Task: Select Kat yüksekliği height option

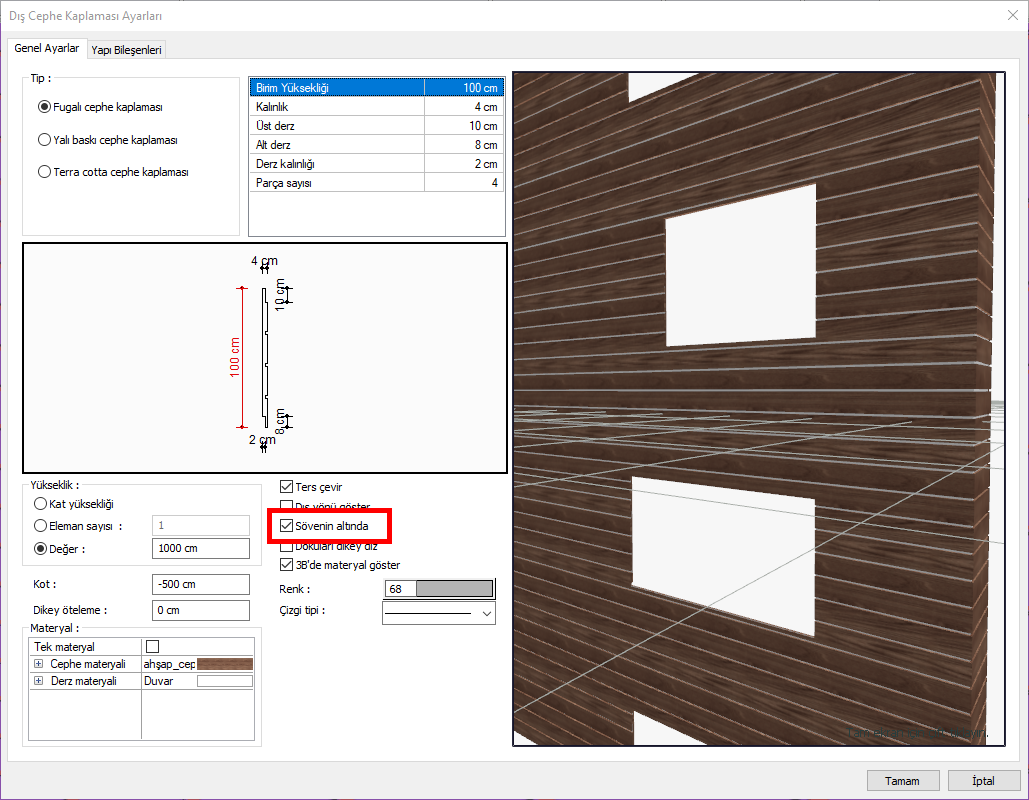Action: 41,504
